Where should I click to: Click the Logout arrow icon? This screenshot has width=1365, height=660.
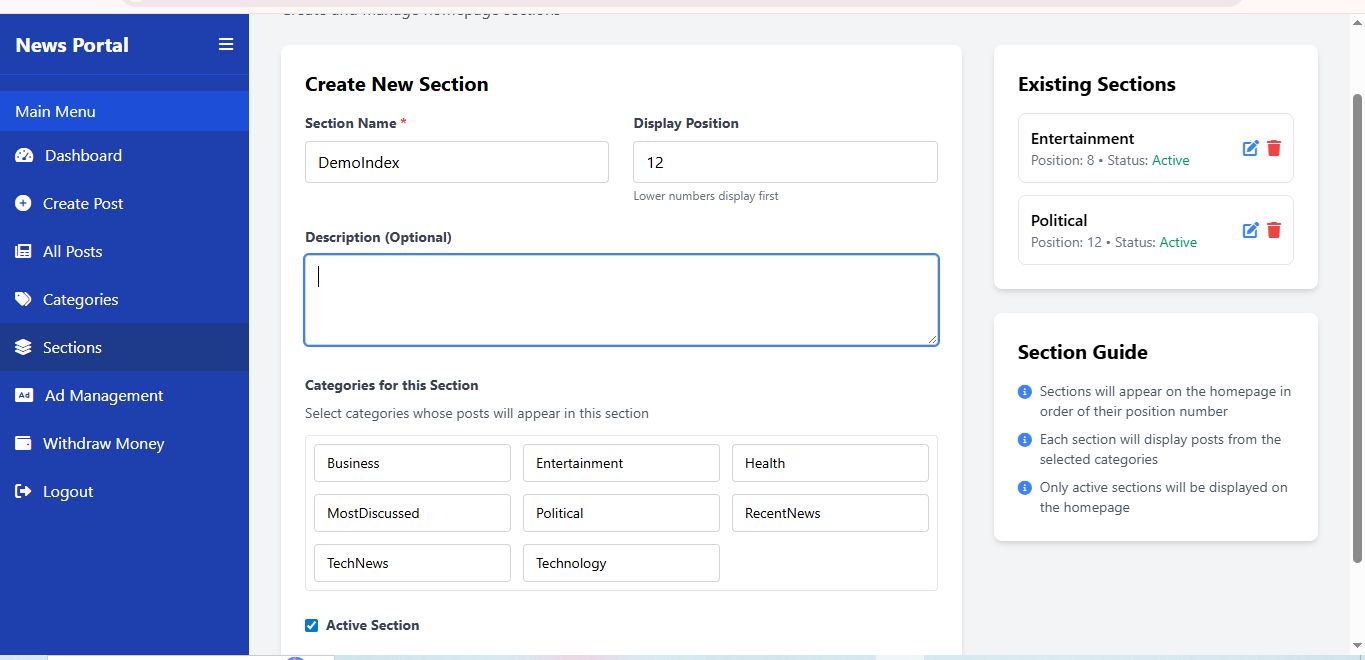(x=23, y=492)
